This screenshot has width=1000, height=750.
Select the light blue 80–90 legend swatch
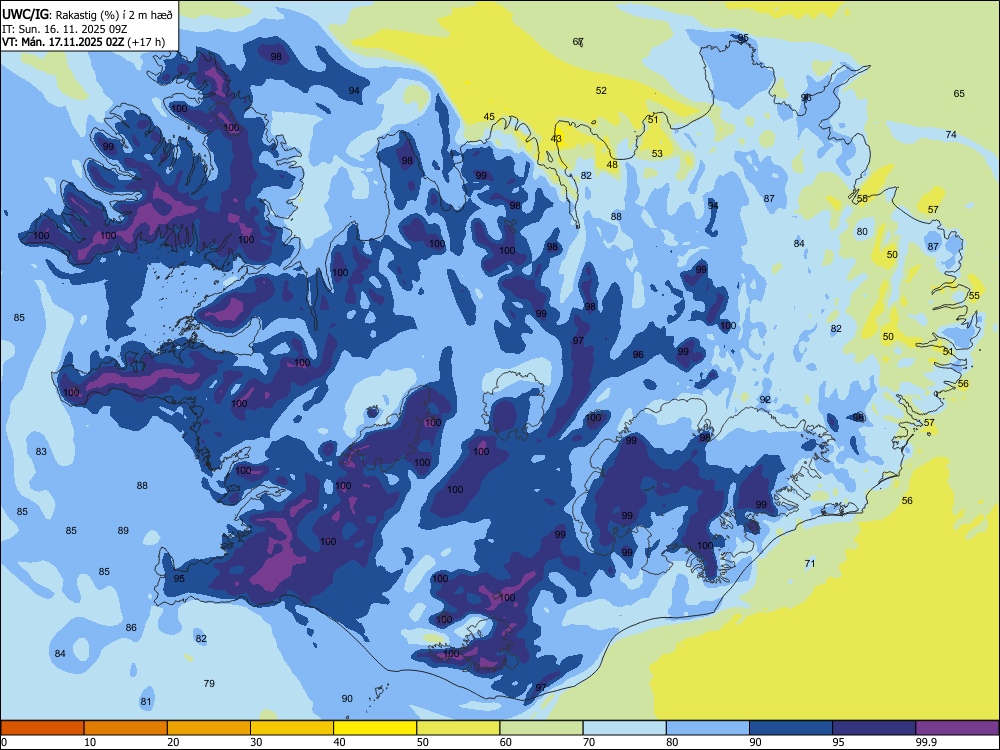(x=708, y=728)
